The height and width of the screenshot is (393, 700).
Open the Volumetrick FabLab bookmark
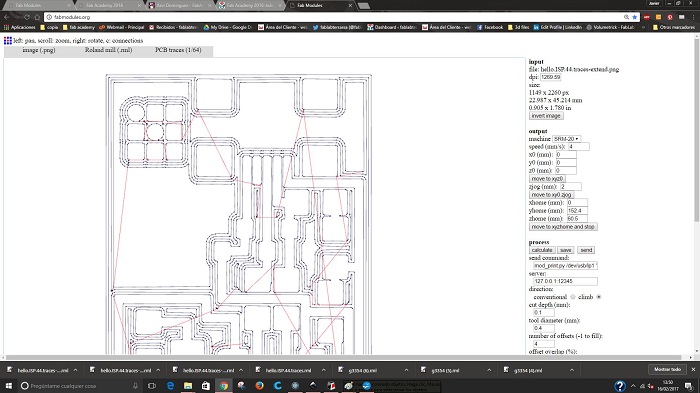click(x=610, y=27)
